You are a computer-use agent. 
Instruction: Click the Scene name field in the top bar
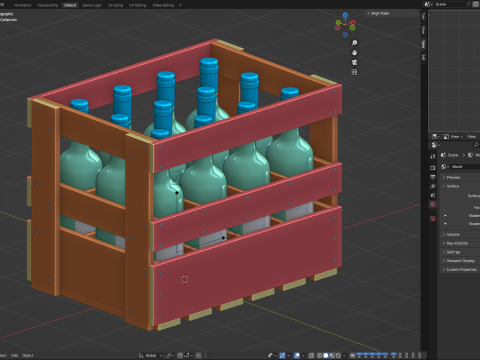point(450,4)
